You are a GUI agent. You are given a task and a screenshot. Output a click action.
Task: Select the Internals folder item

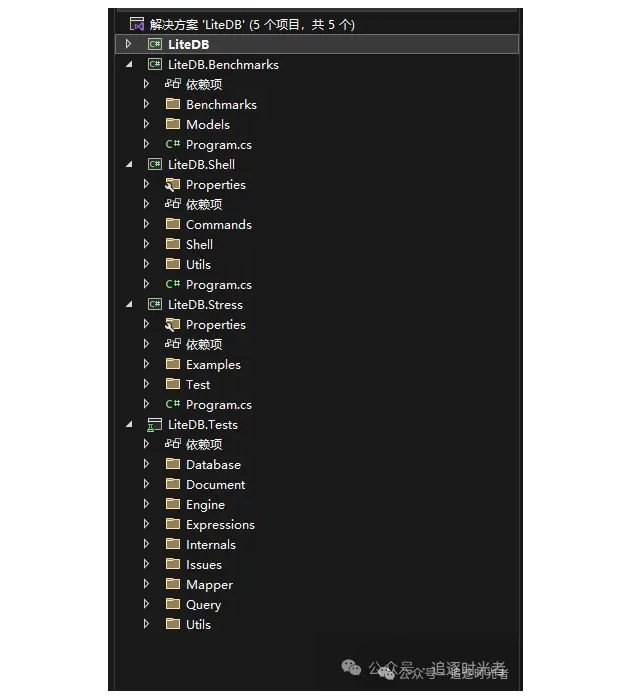pyautogui.click(x=210, y=544)
